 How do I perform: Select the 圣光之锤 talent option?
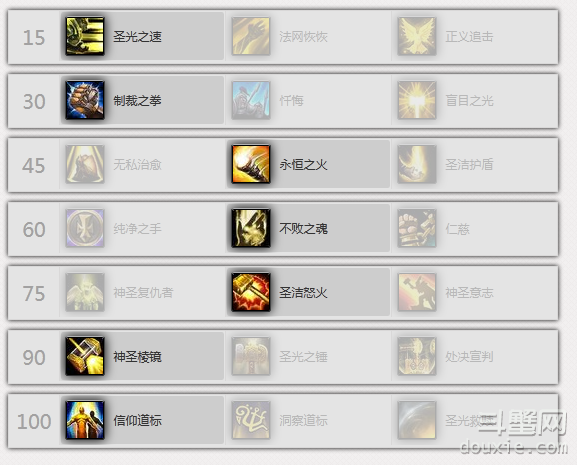303,356
